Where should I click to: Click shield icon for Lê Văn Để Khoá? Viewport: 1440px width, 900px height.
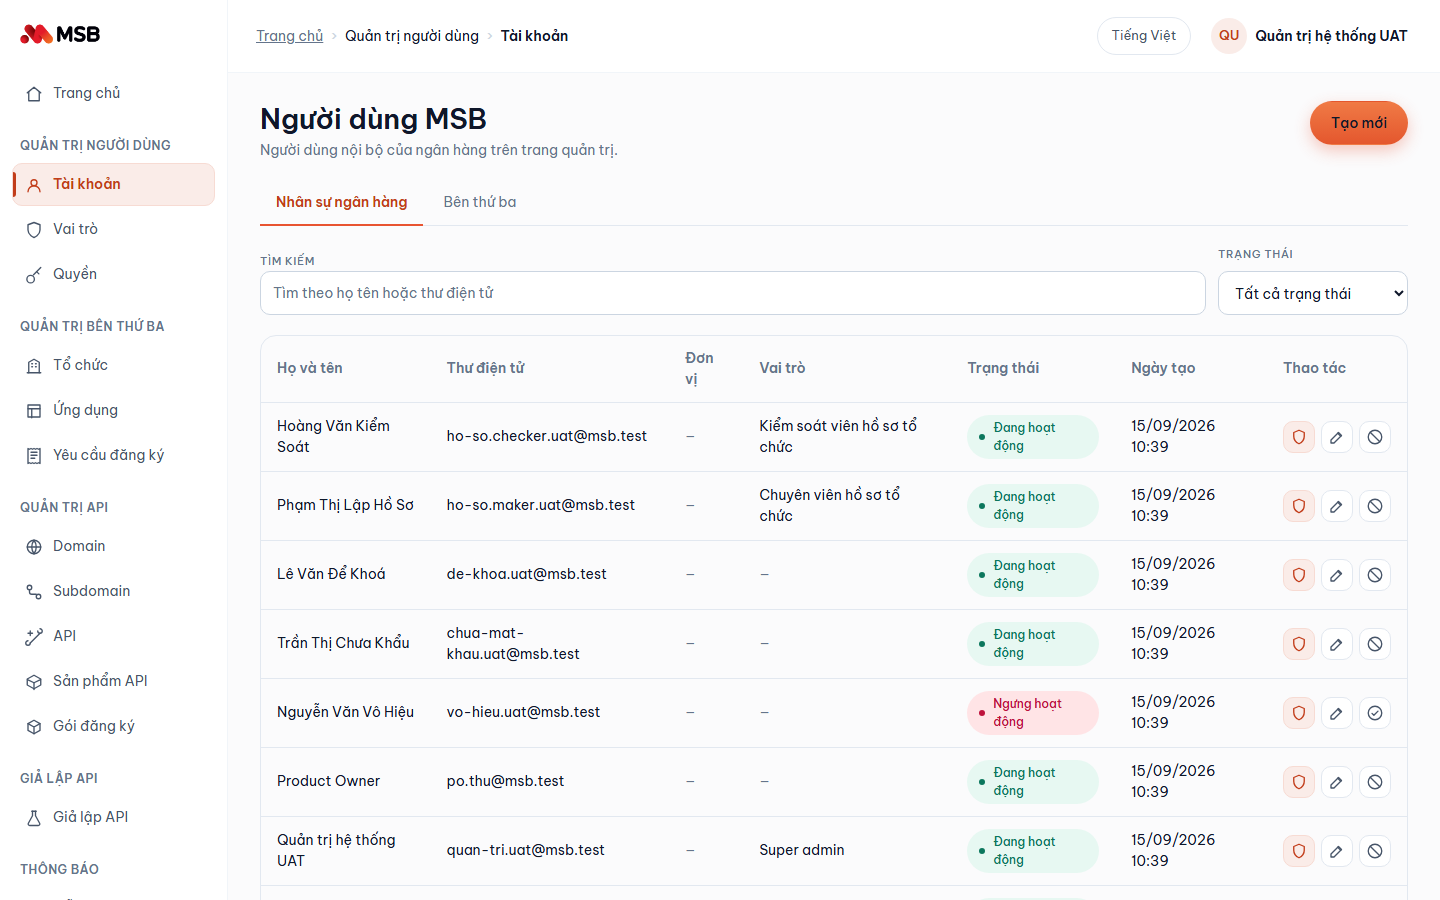[1299, 575]
